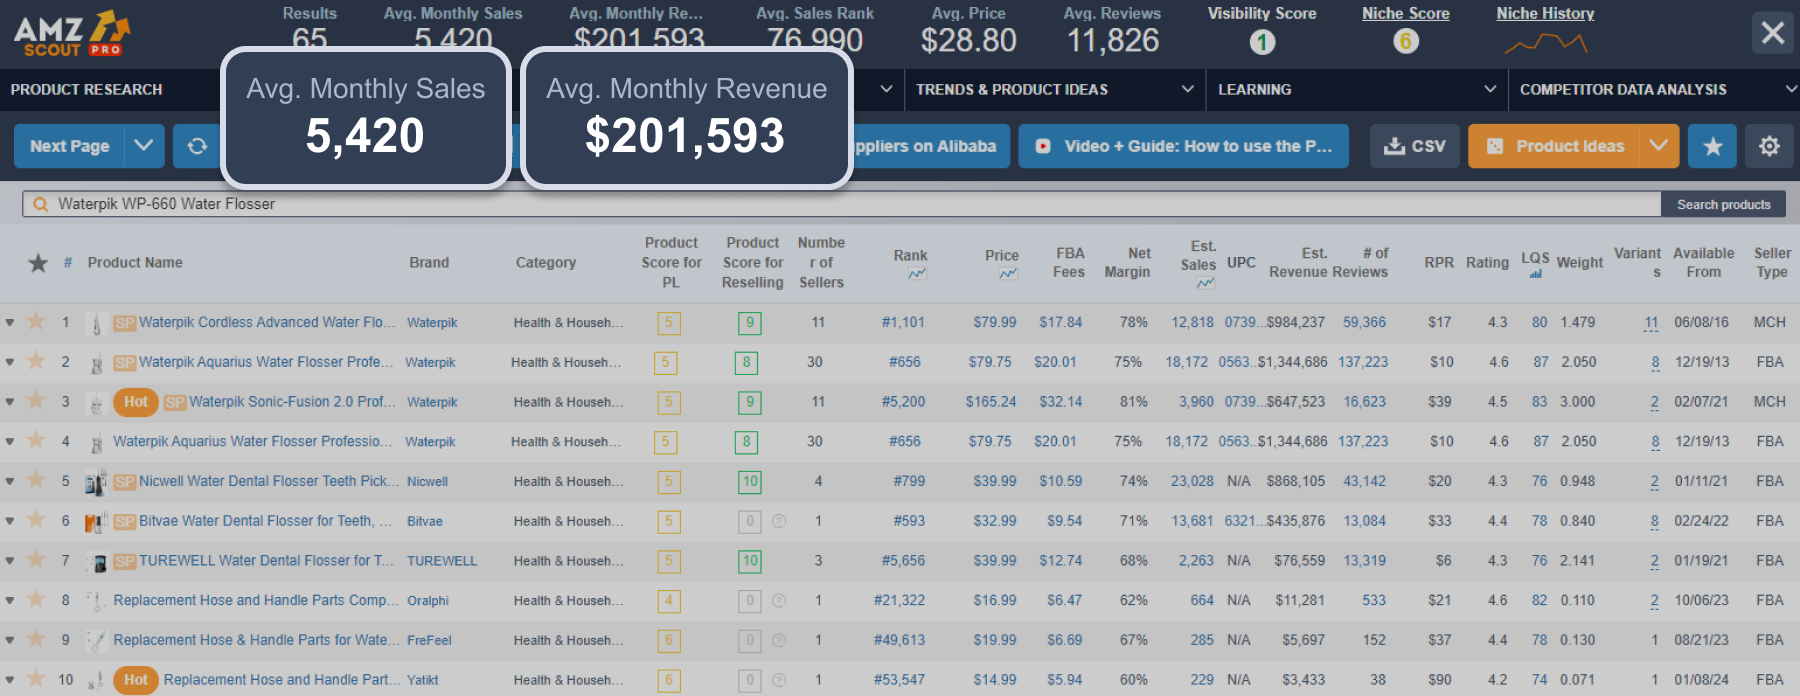Favorite the Sonic-Fusion 2.0 row star
This screenshot has width=1800, height=696.
click(x=36, y=400)
